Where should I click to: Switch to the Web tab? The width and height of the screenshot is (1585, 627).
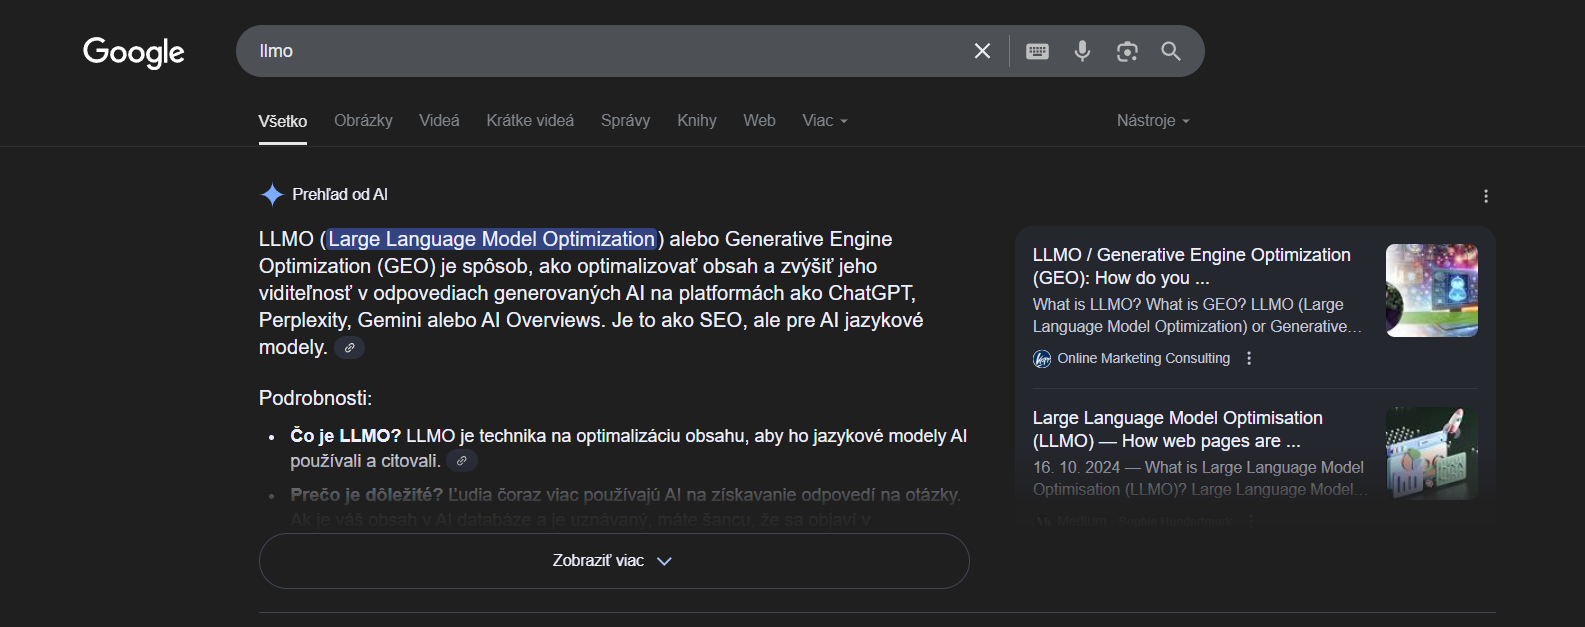[759, 120]
